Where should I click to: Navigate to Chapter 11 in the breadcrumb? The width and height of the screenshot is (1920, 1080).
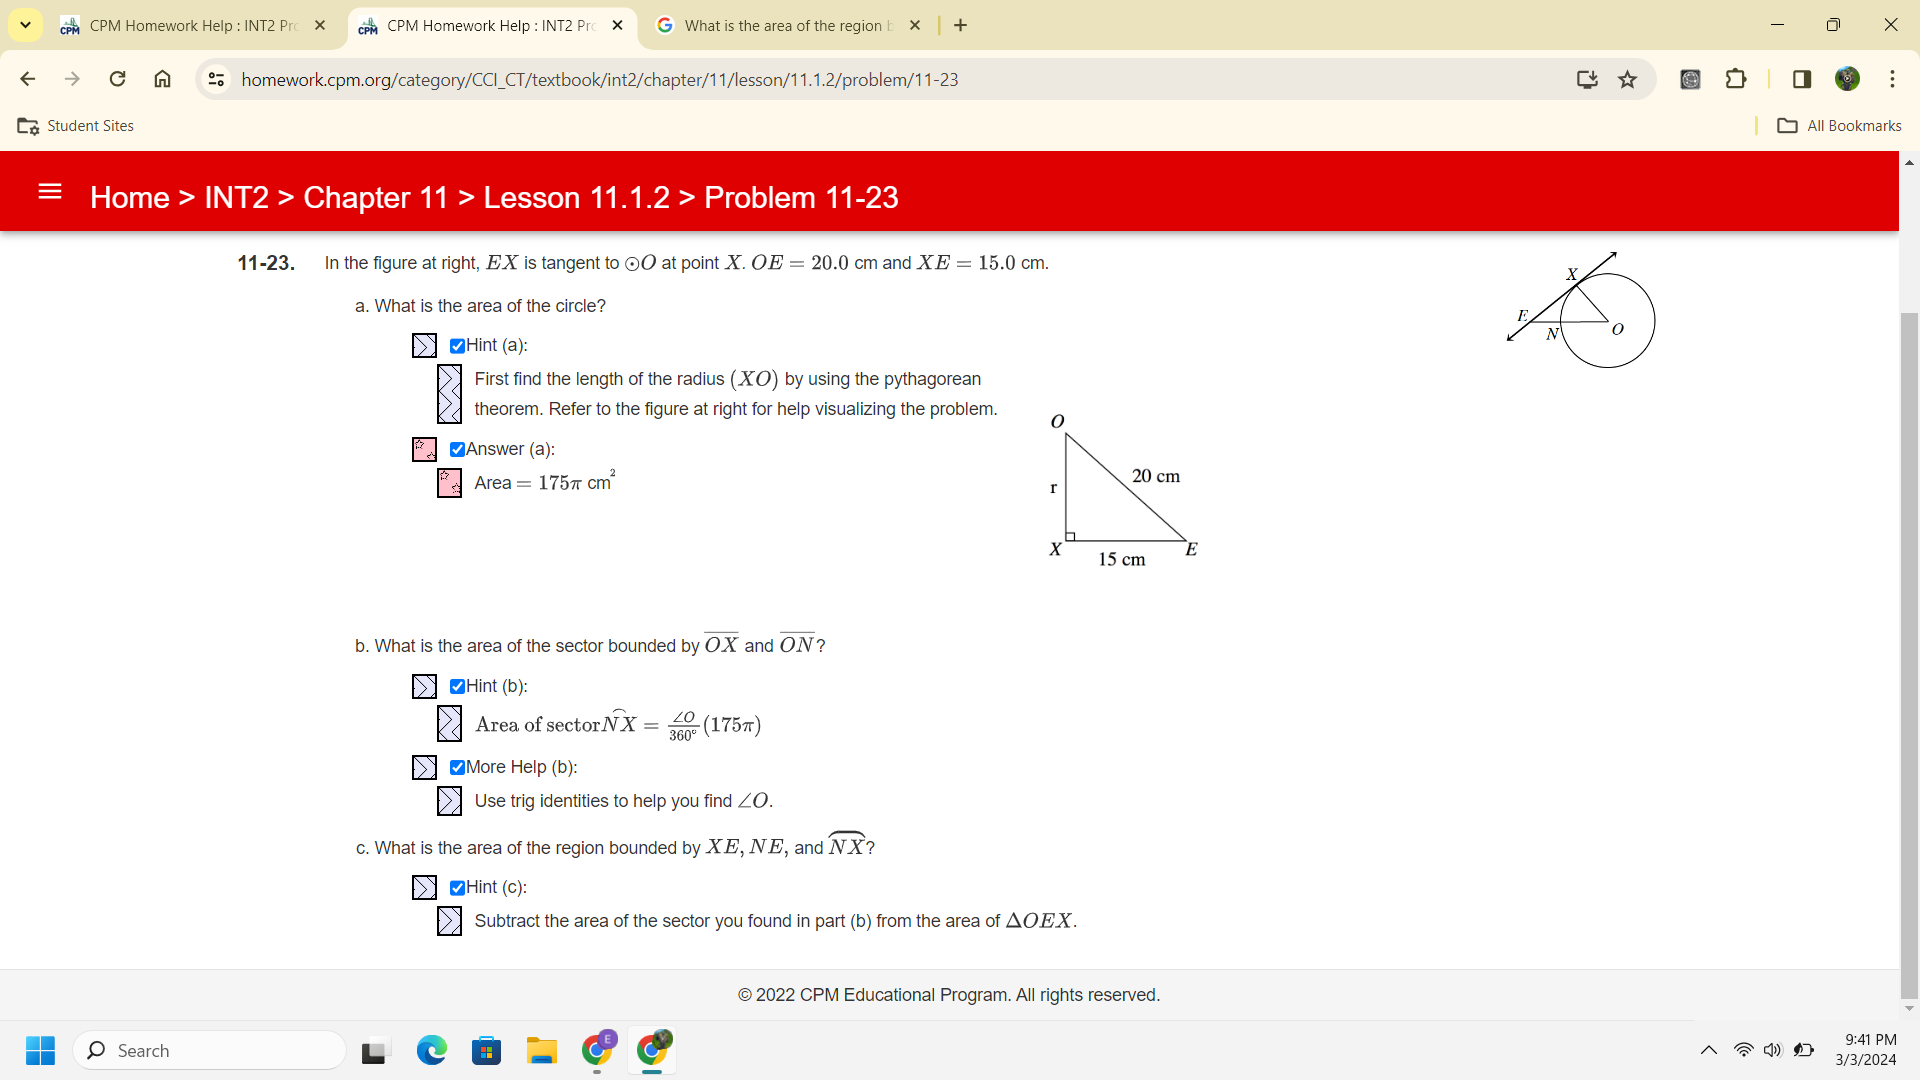[374, 197]
